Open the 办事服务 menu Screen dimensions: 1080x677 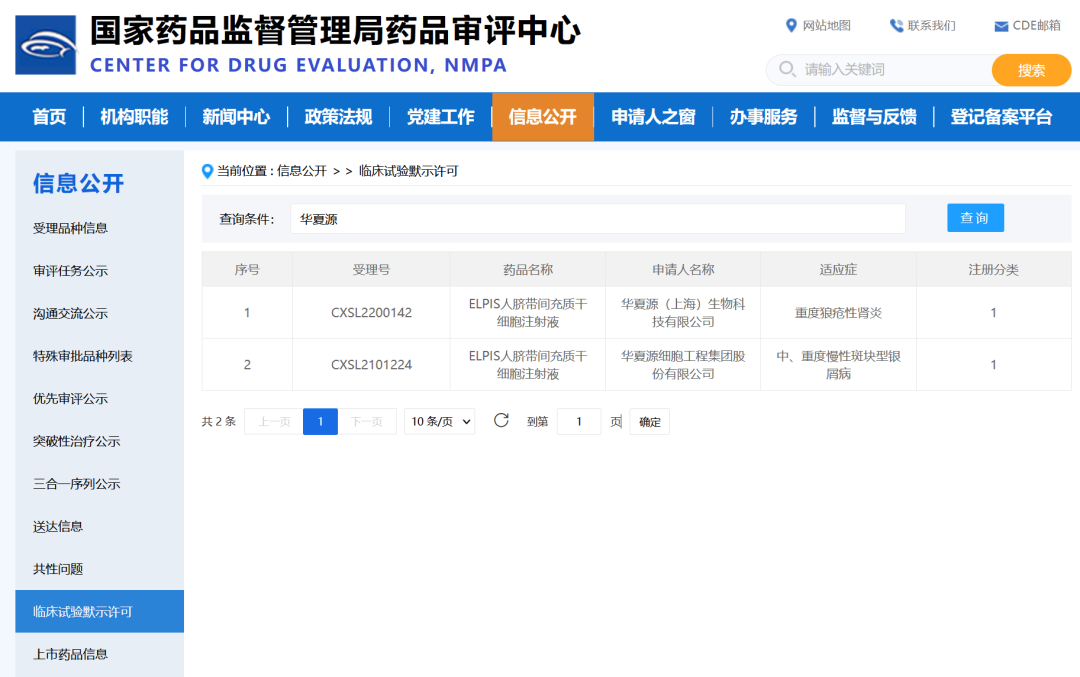tap(763, 117)
